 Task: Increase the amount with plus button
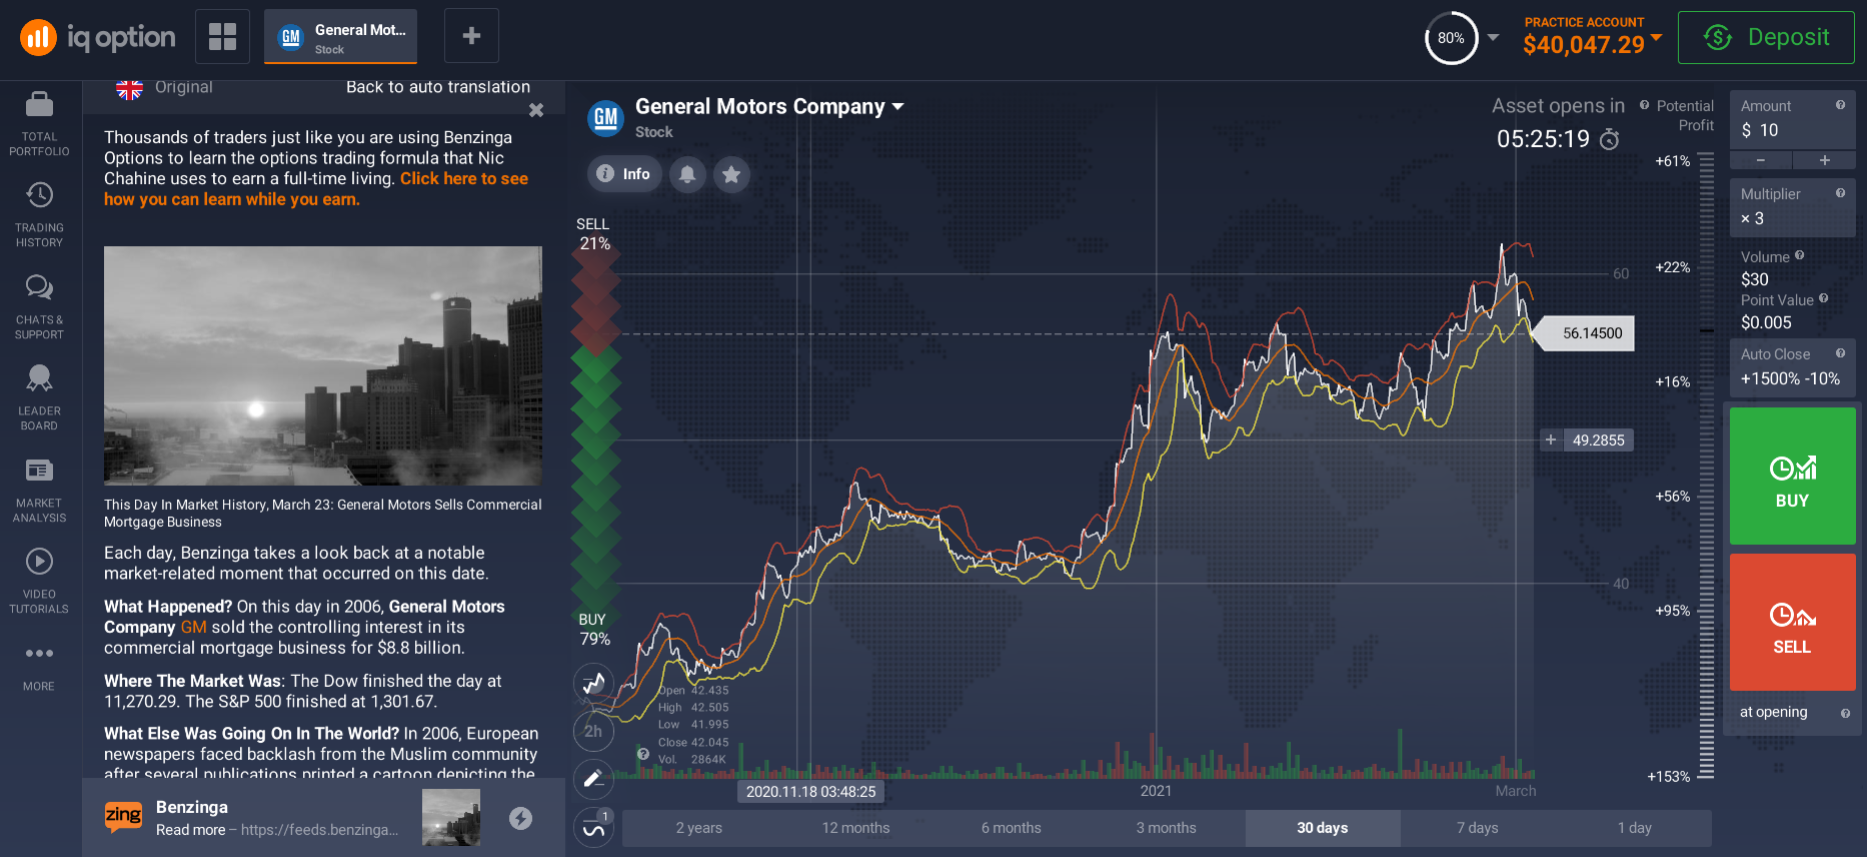[x=1824, y=160]
